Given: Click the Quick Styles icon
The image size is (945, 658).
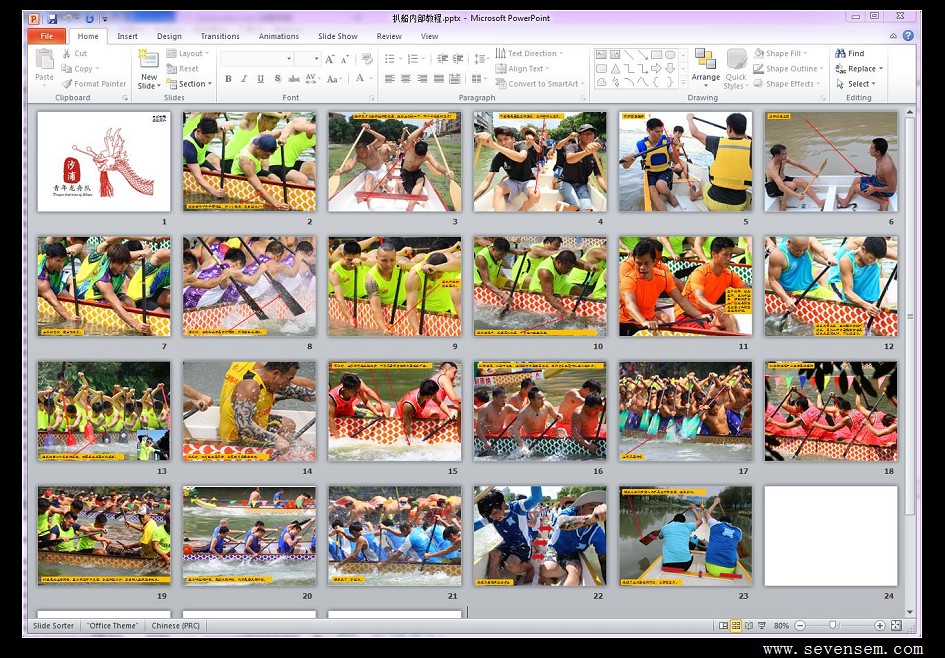Looking at the screenshot, I should [x=736, y=59].
